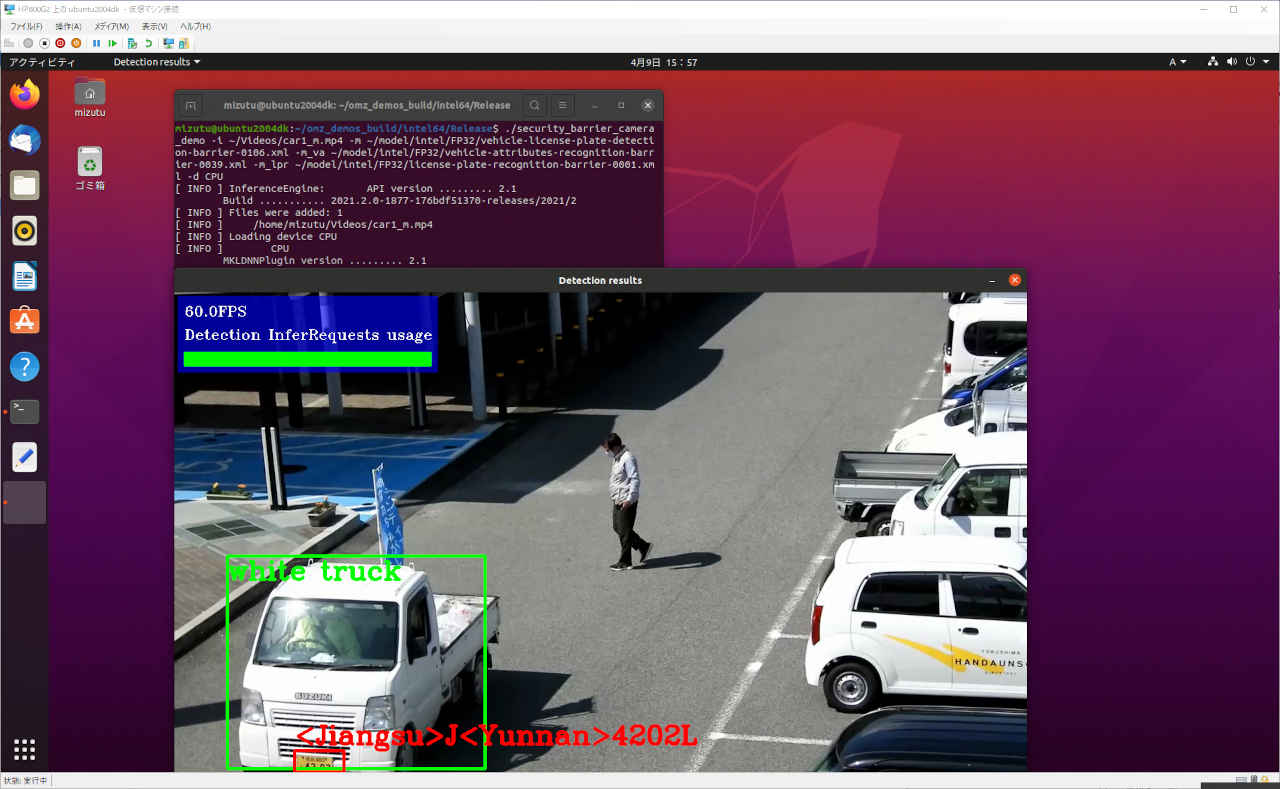
Task: Click terminal line 'MKLDNNPlugin version'
Action: coord(324,261)
